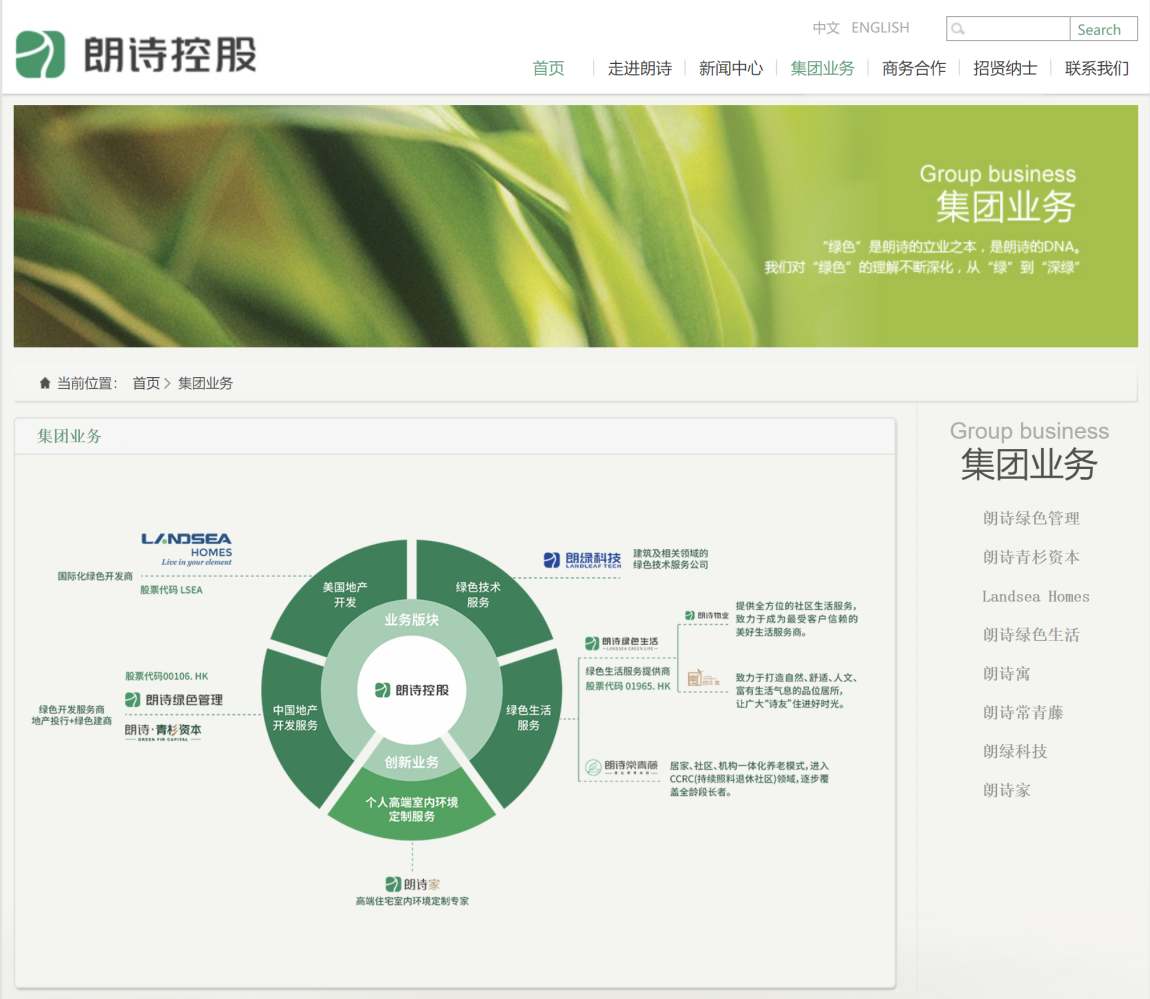Click the 朗诗常青藤 logo in diagram
The height and width of the screenshot is (999, 1150).
621,767
